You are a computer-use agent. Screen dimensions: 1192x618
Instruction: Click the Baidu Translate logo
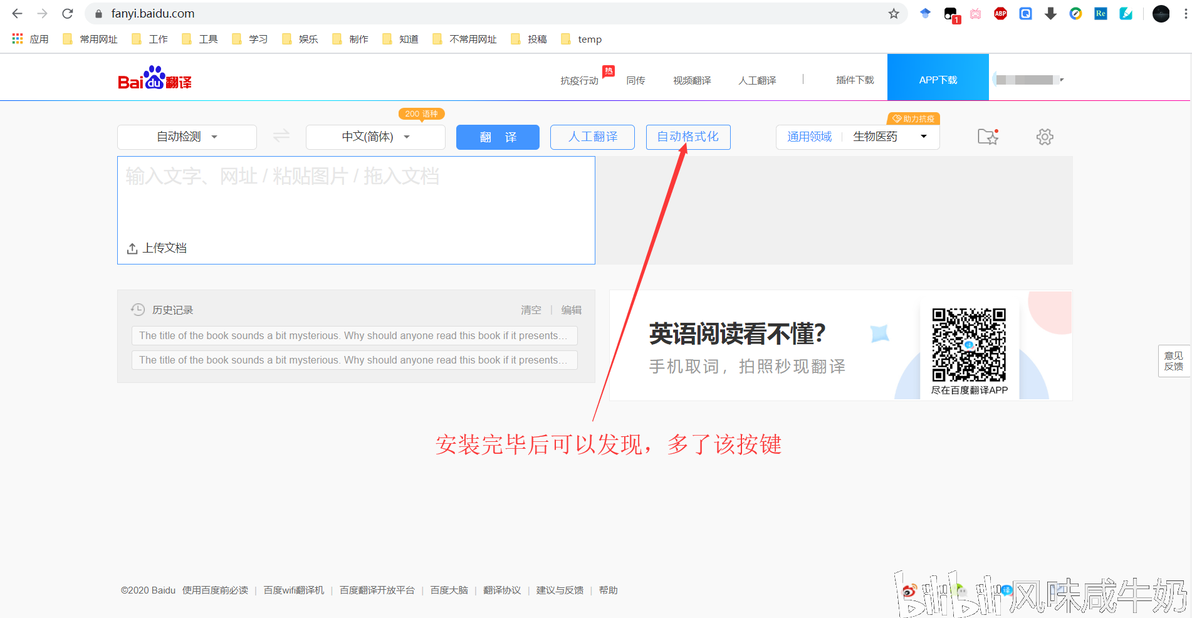pyautogui.click(x=155, y=78)
